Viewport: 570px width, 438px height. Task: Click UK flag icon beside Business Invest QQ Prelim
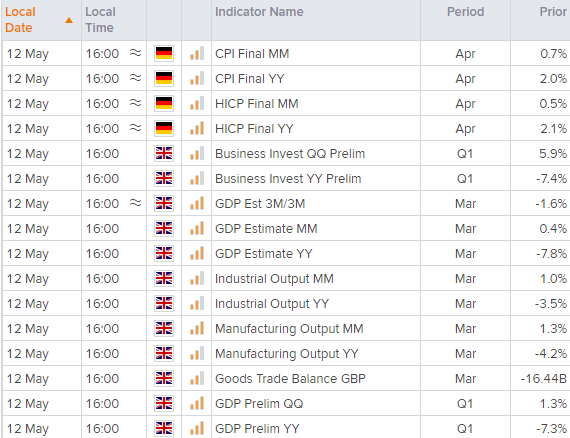point(164,153)
